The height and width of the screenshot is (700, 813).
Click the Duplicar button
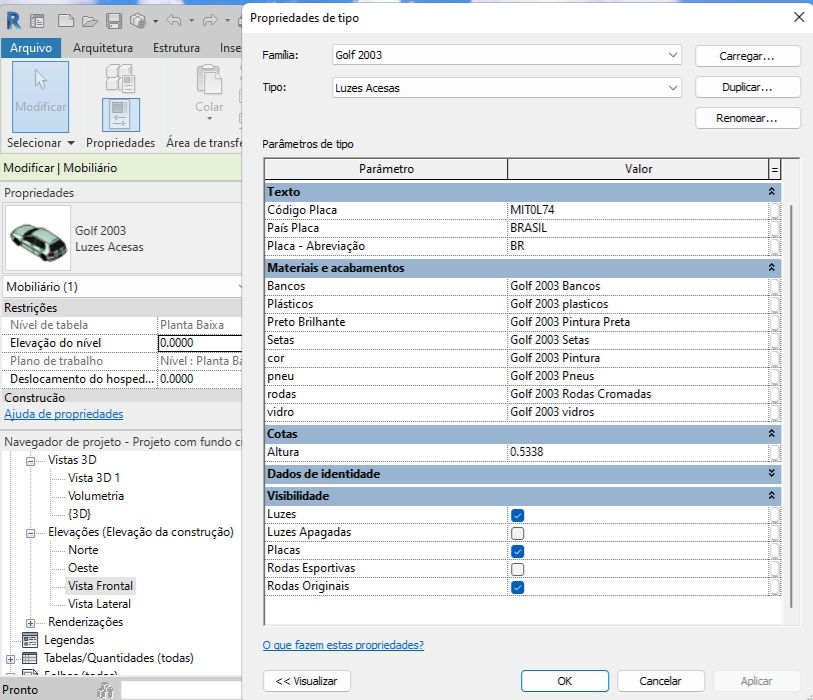(x=747, y=87)
